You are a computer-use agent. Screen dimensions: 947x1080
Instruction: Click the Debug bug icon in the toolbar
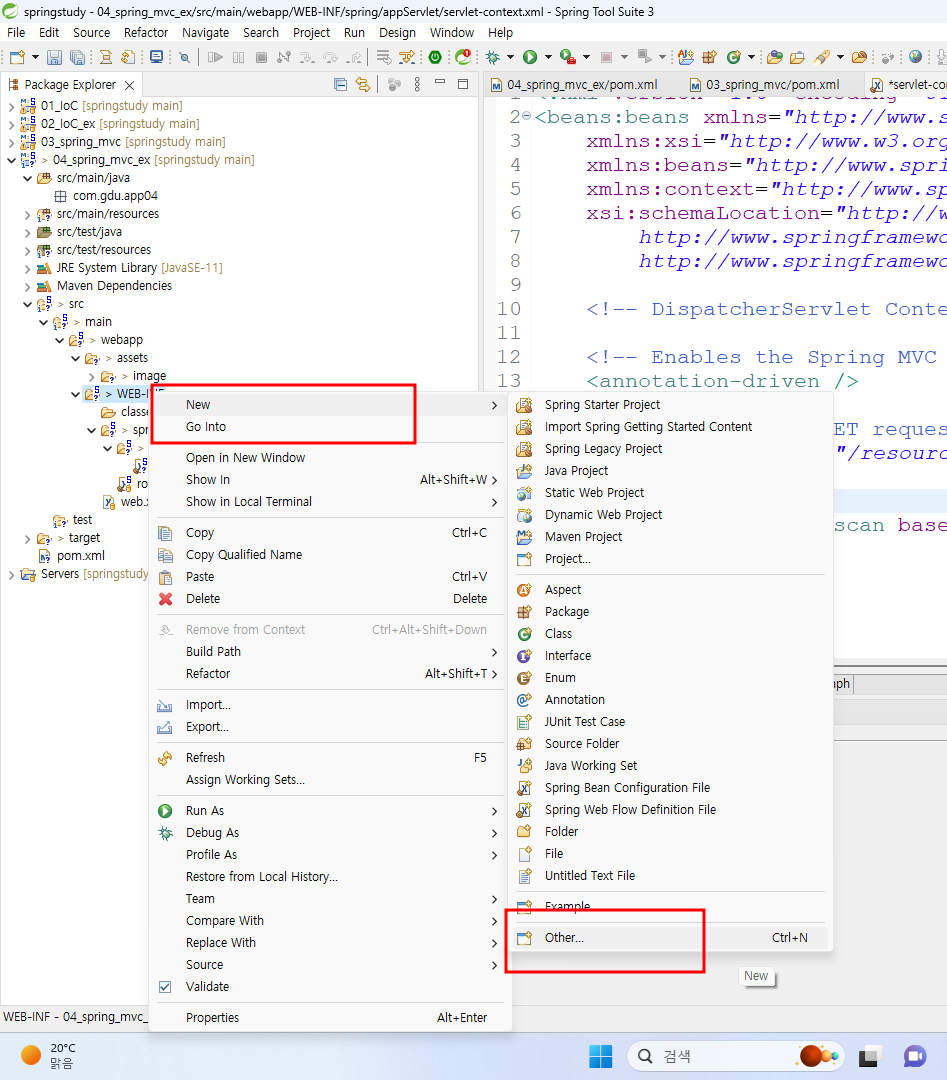pyautogui.click(x=492, y=57)
